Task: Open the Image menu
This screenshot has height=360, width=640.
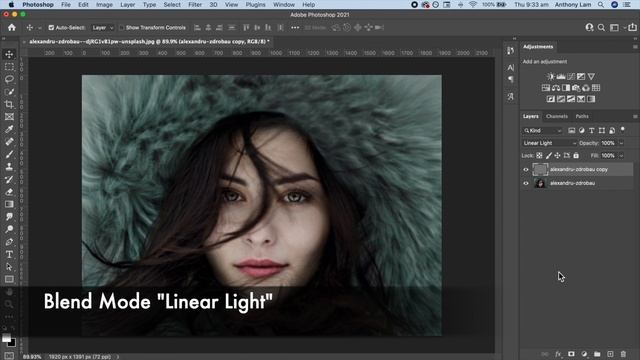Action: pyautogui.click(x=104, y=4)
